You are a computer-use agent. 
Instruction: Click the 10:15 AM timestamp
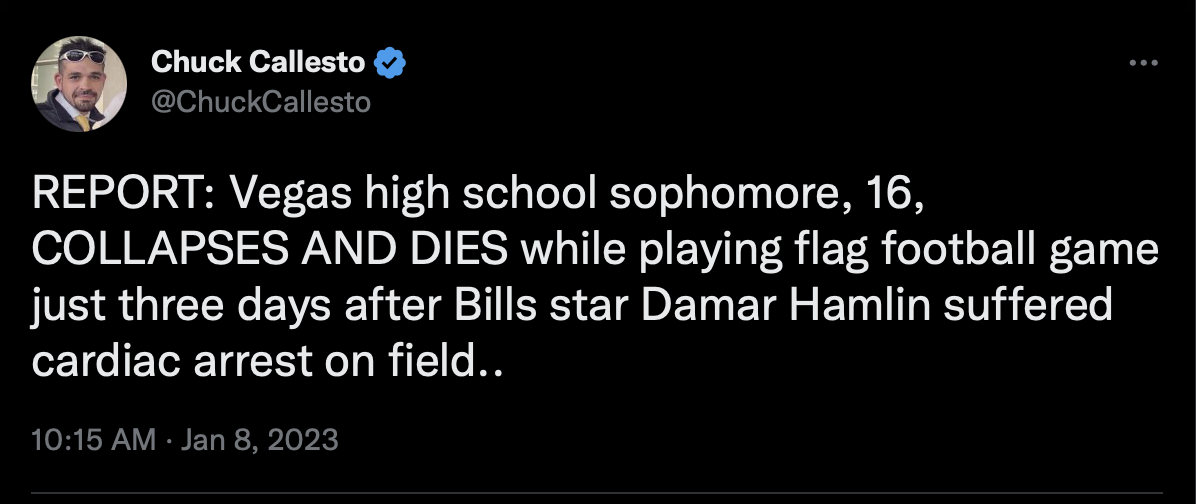94,440
